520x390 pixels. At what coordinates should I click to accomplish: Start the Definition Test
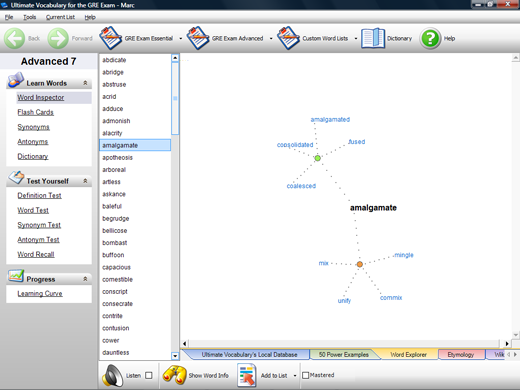point(39,196)
